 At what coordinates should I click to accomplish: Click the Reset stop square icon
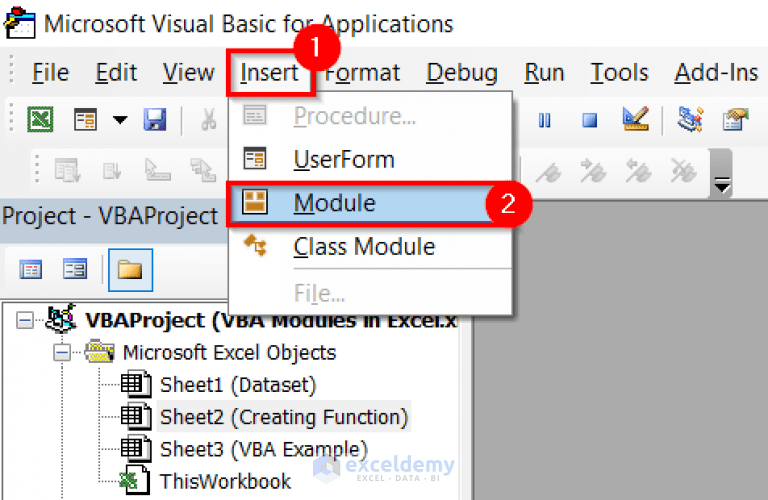tap(589, 120)
